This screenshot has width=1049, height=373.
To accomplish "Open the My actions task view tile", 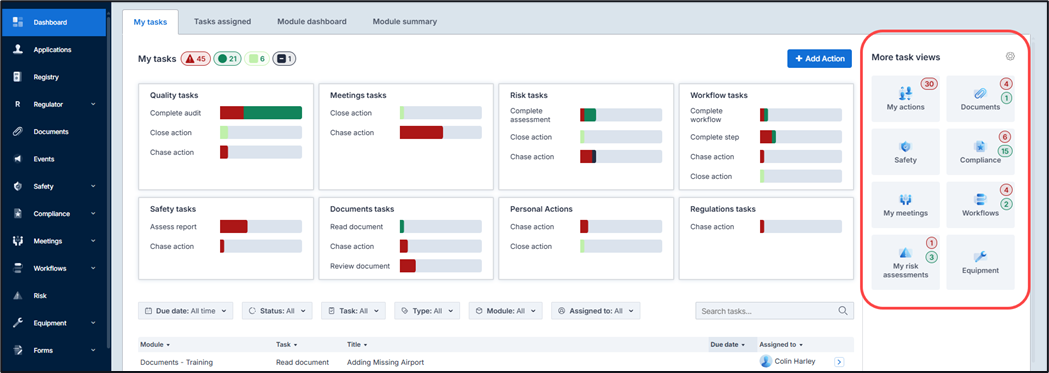I will tap(905, 99).
